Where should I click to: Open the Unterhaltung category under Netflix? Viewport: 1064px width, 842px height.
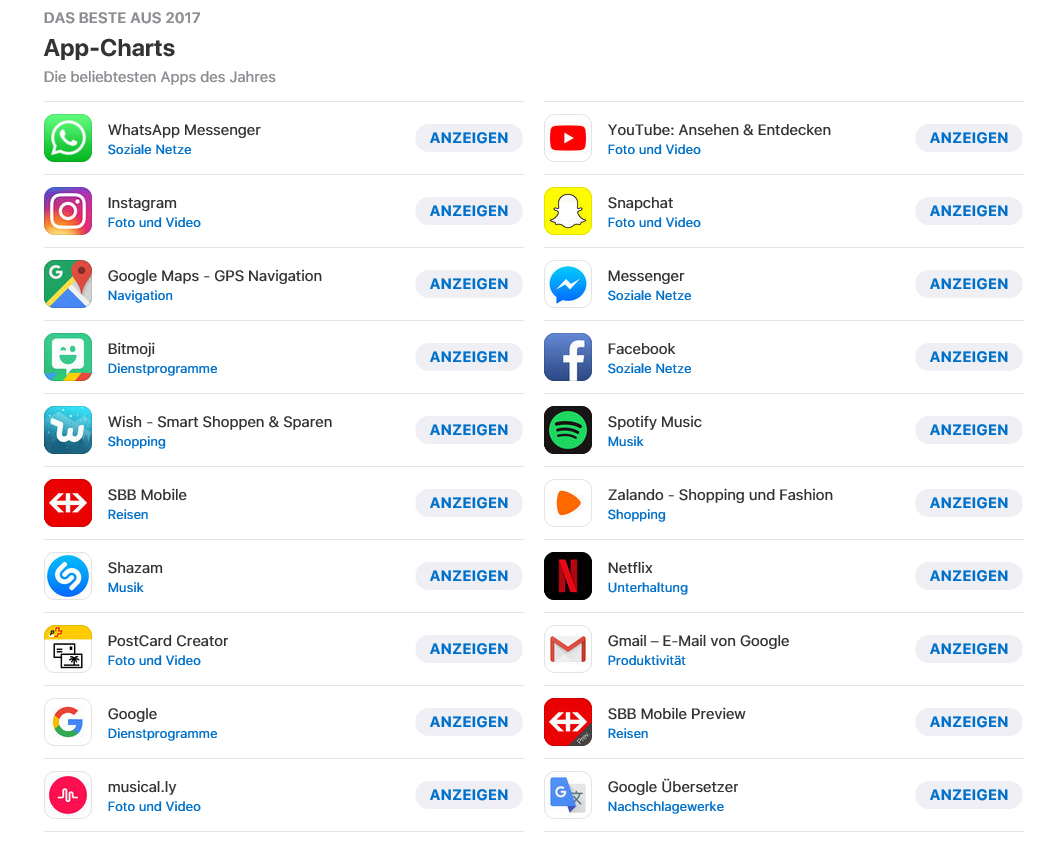(647, 588)
